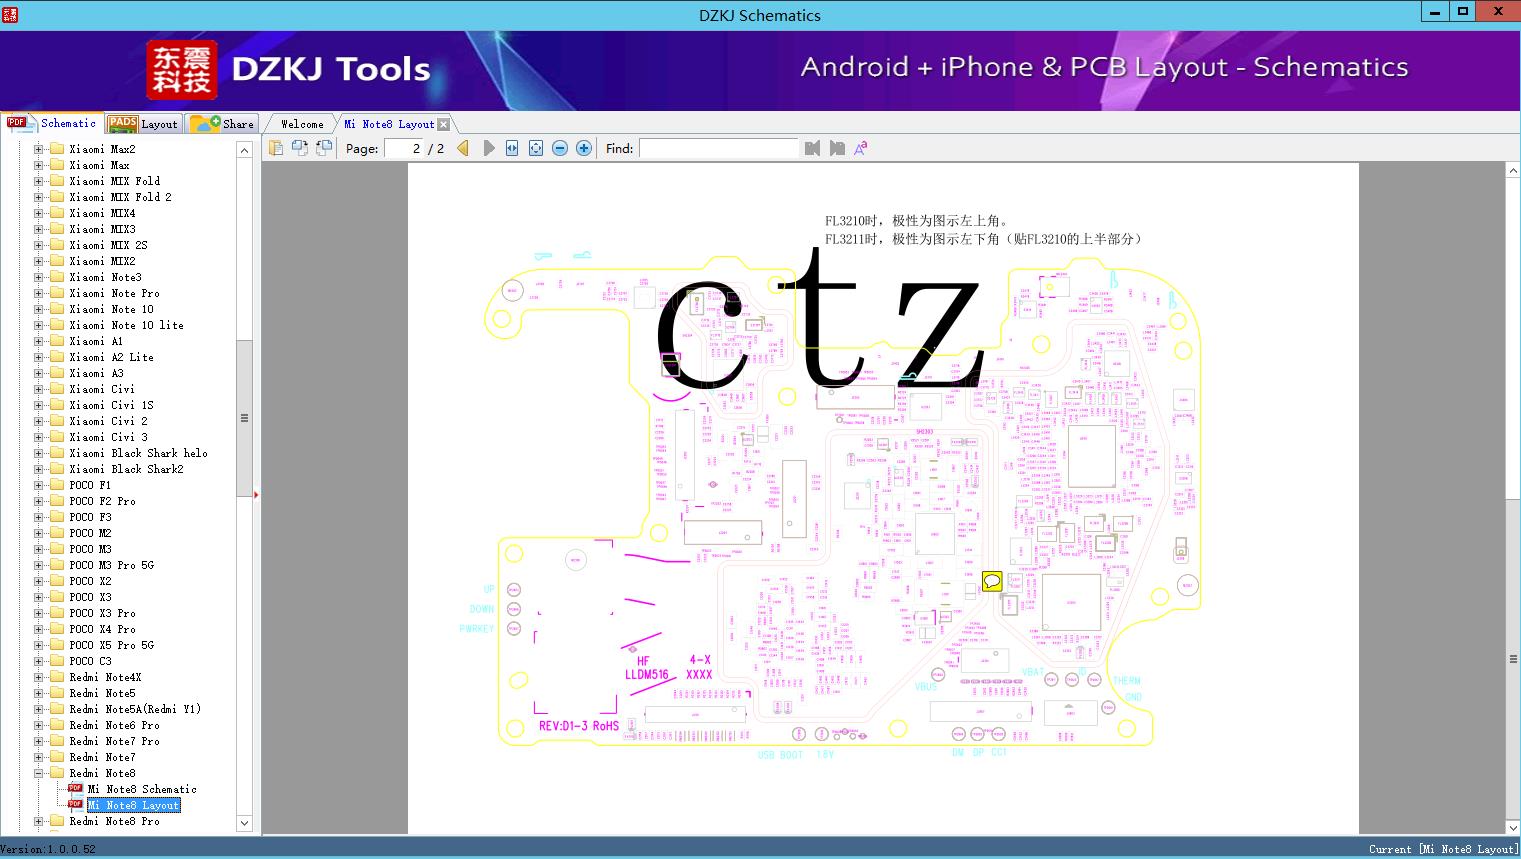This screenshot has width=1521, height=859.
Task: Click the fit width icon
Action: click(512, 148)
